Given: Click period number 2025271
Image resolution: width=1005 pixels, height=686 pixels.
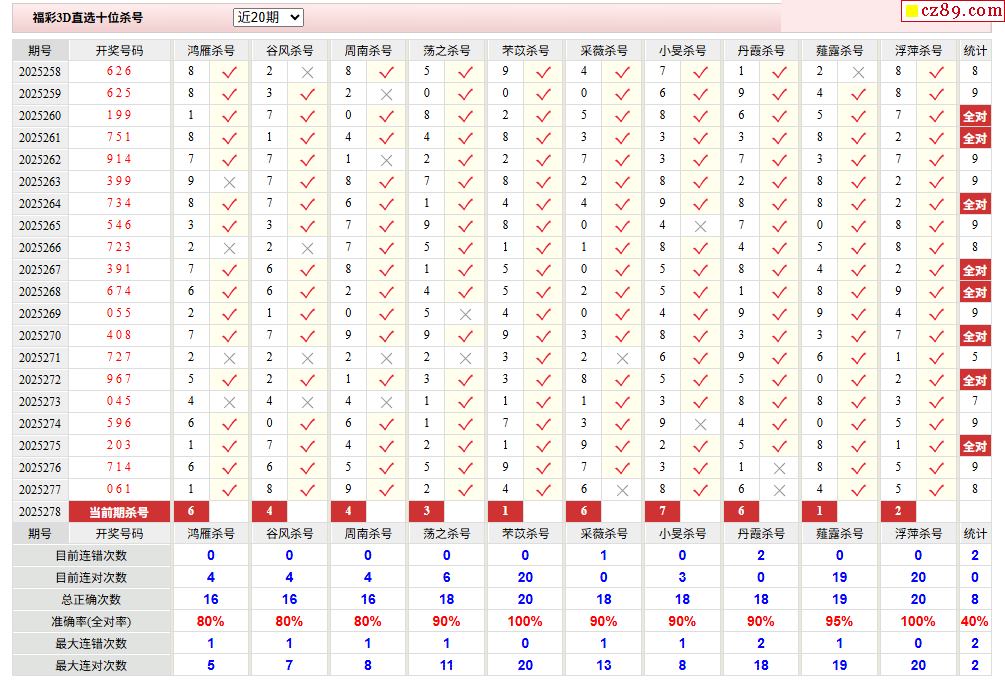Looking at the screenshot, I should 40,358.
